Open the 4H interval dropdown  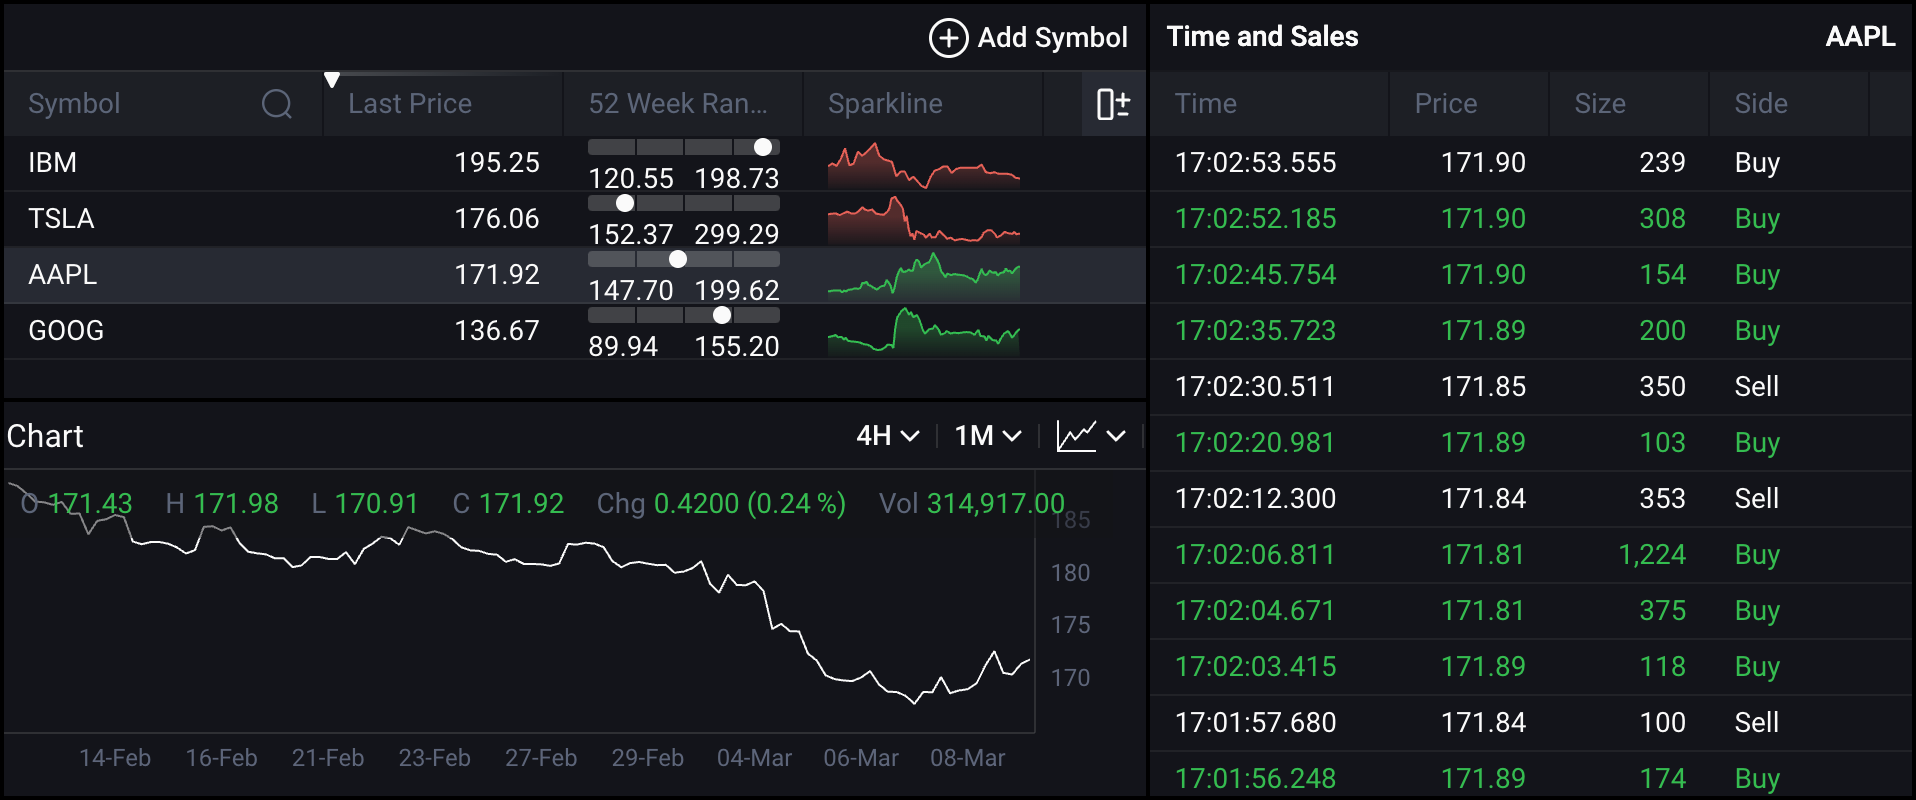click(888, 436)
